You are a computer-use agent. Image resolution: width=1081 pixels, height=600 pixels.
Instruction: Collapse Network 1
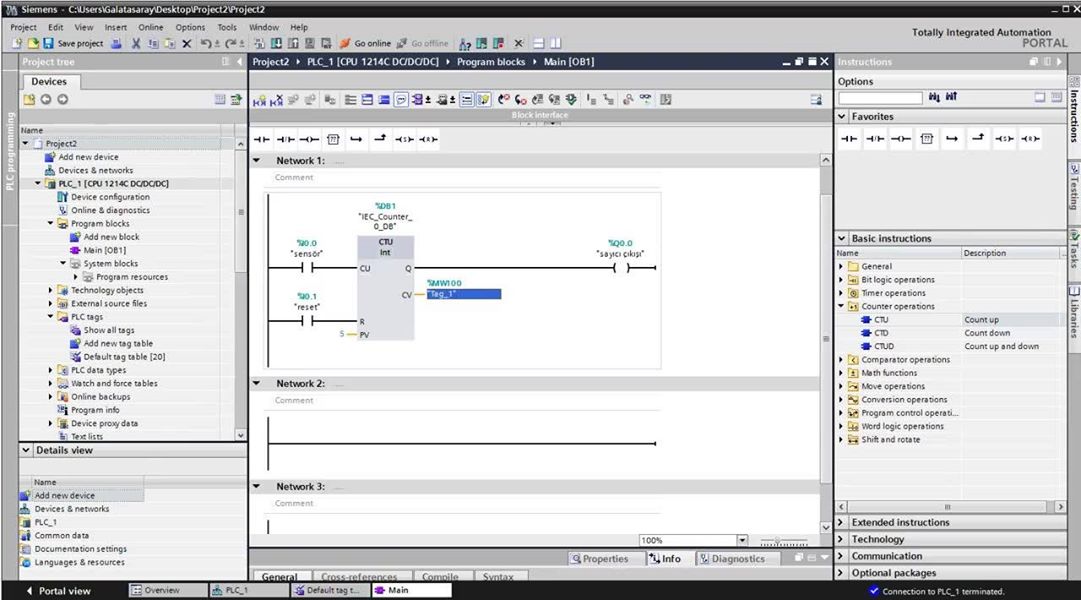[x=256, y=161]
